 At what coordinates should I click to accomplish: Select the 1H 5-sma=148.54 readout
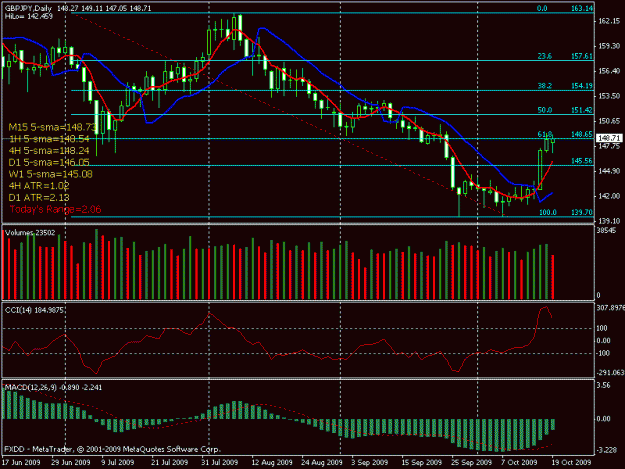pyautogui.click(x=49, y=139)
